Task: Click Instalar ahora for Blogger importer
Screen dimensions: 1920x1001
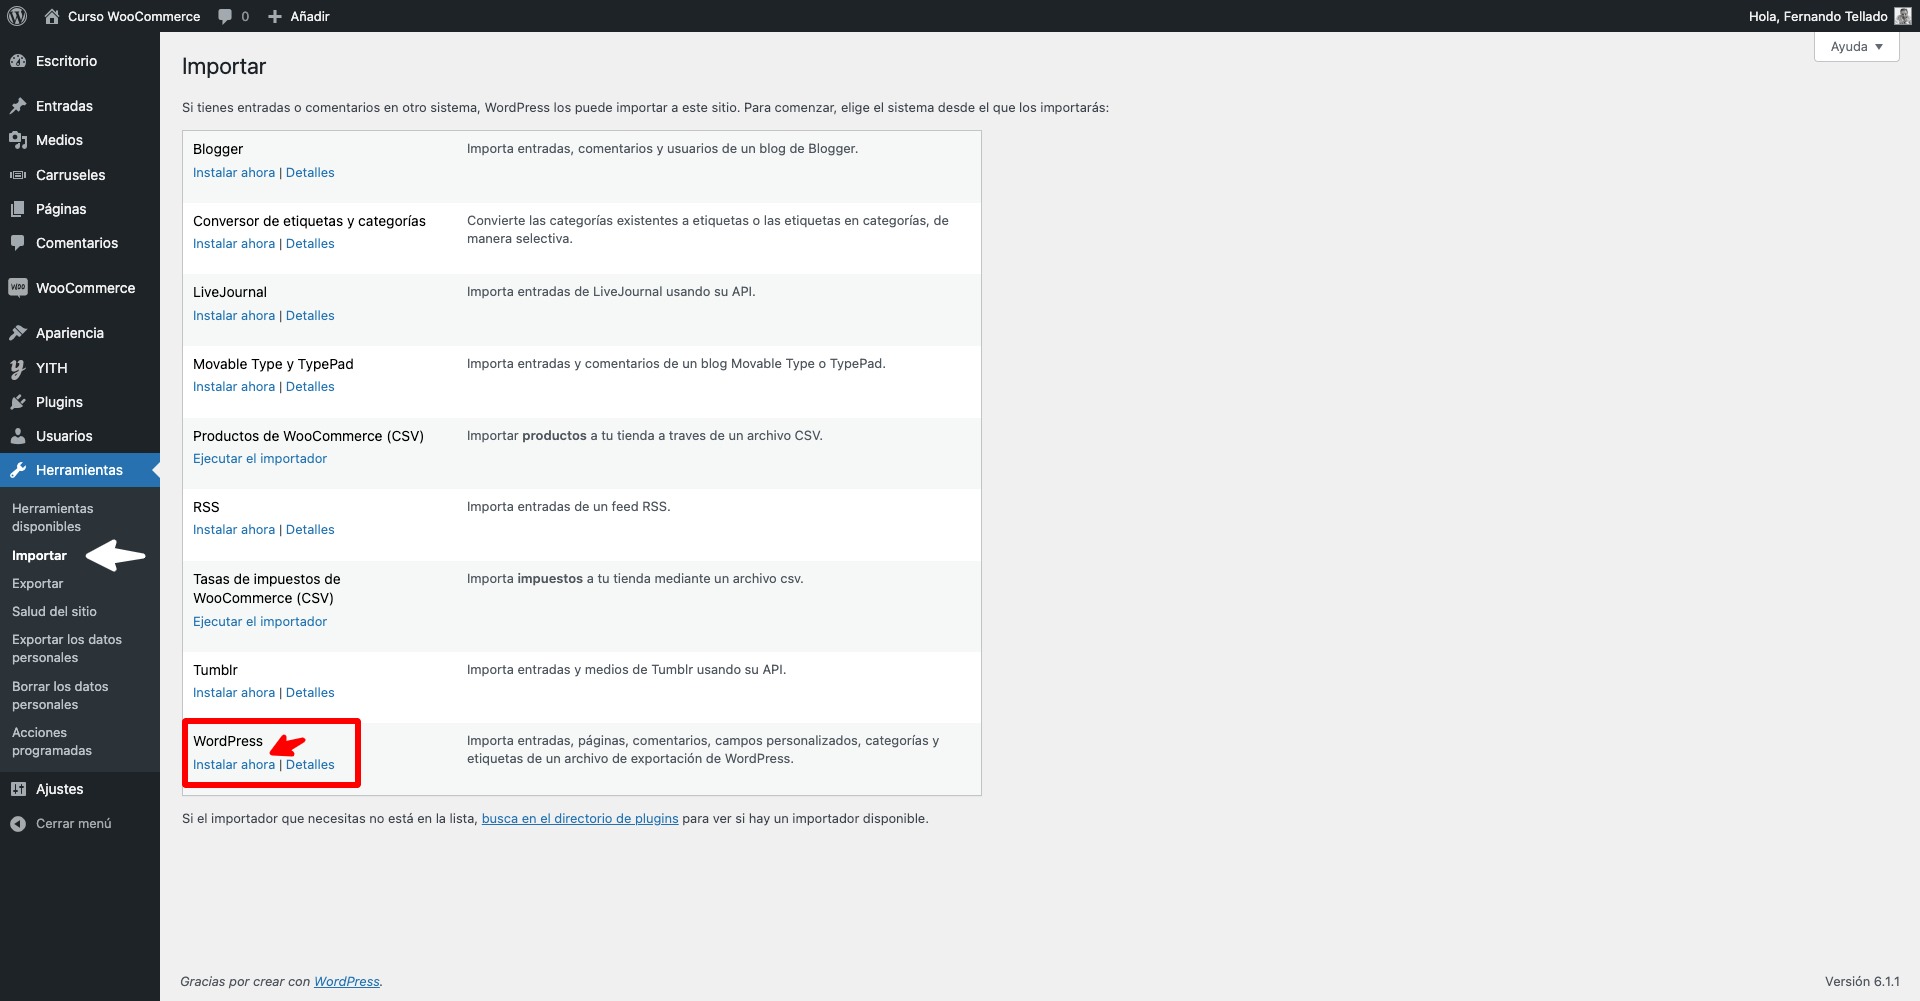Action: [234, 173]
